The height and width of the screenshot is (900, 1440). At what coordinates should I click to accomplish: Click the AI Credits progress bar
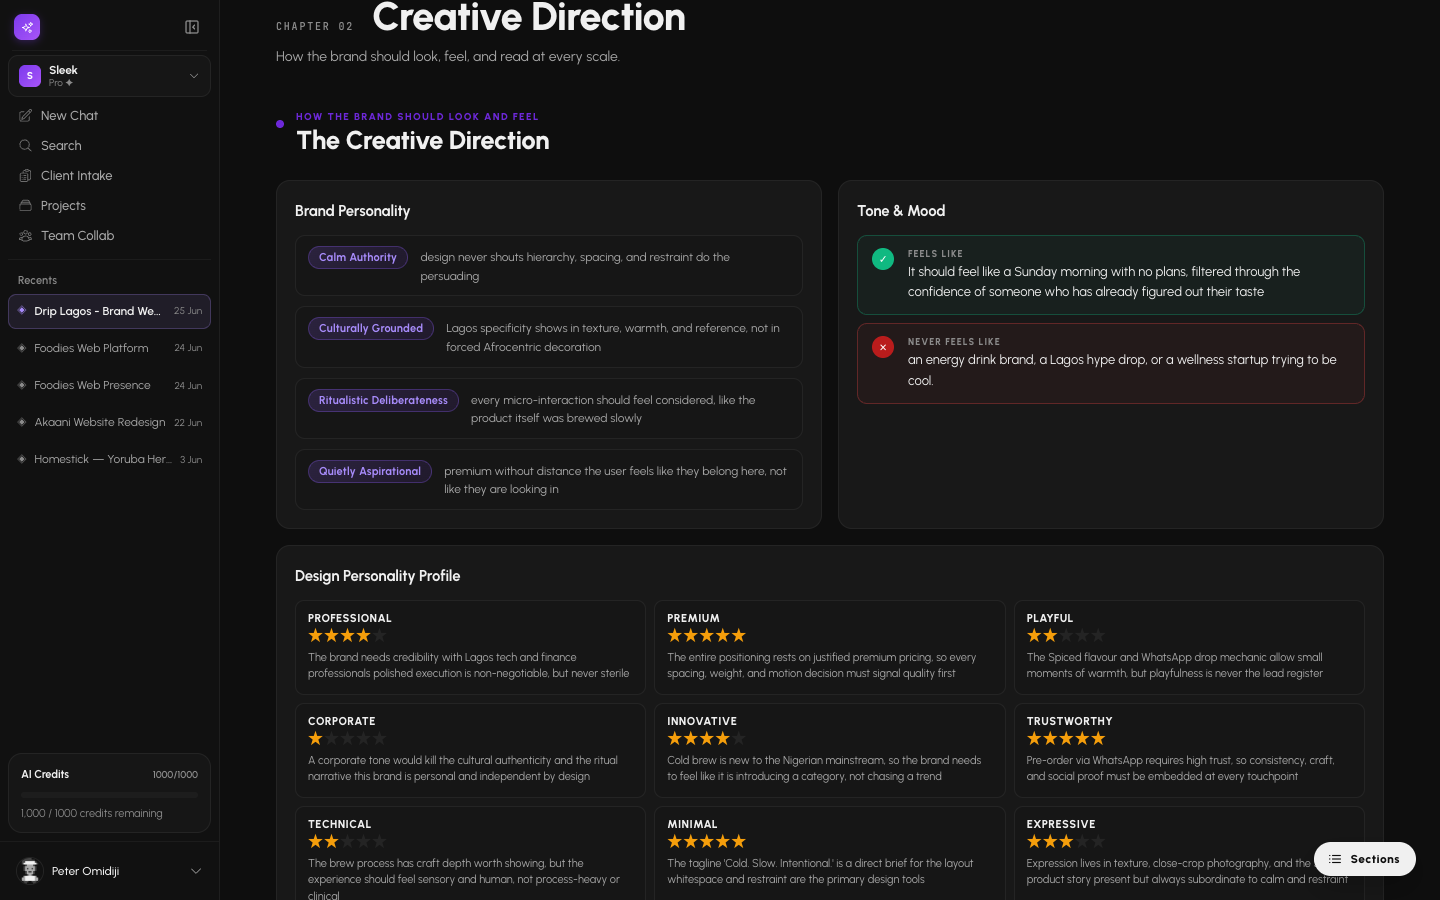click(x=110, y=795)
